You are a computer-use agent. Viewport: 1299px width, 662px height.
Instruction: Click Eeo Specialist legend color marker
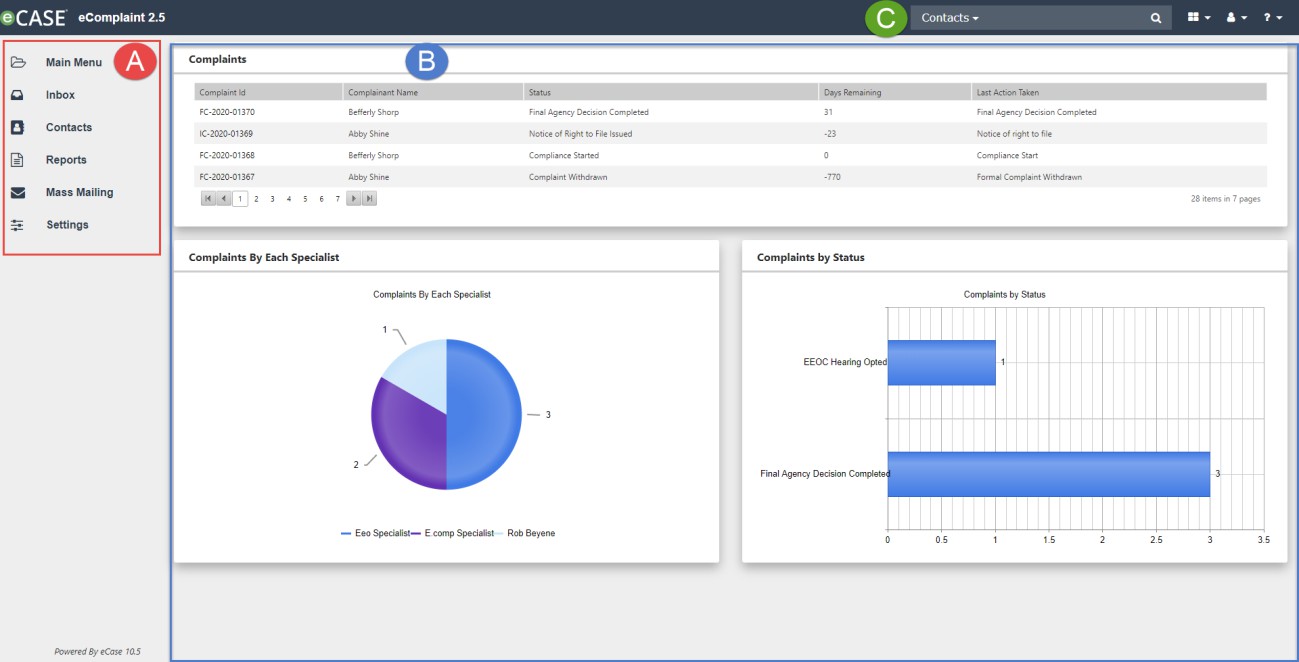point(346,534)
